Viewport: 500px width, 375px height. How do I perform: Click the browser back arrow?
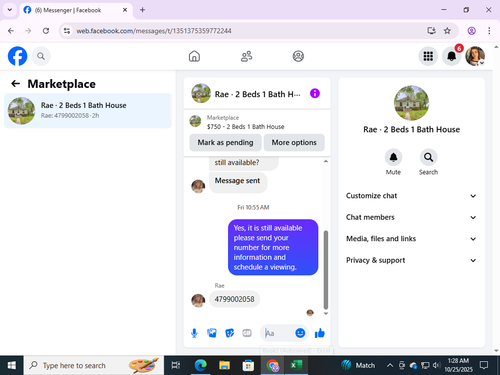click(x=11, y=31)
